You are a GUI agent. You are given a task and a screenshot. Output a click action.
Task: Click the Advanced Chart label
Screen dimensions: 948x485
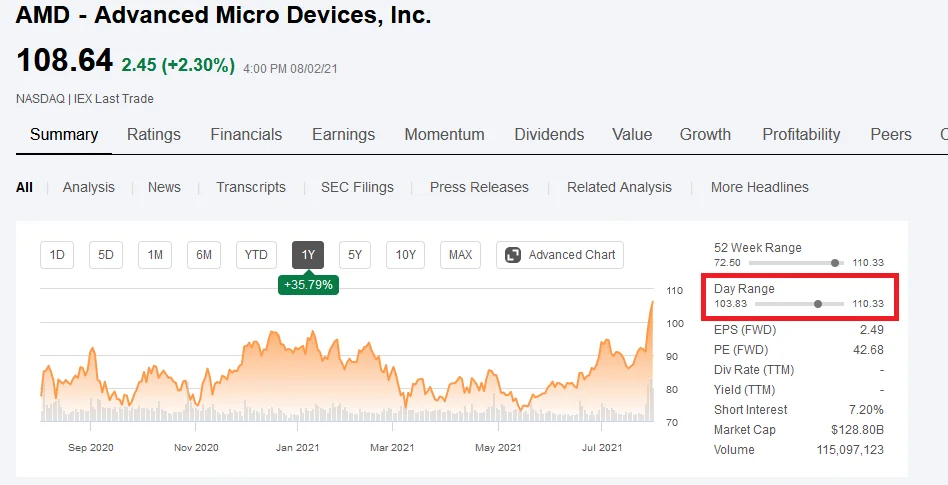(x=571, y=255)
